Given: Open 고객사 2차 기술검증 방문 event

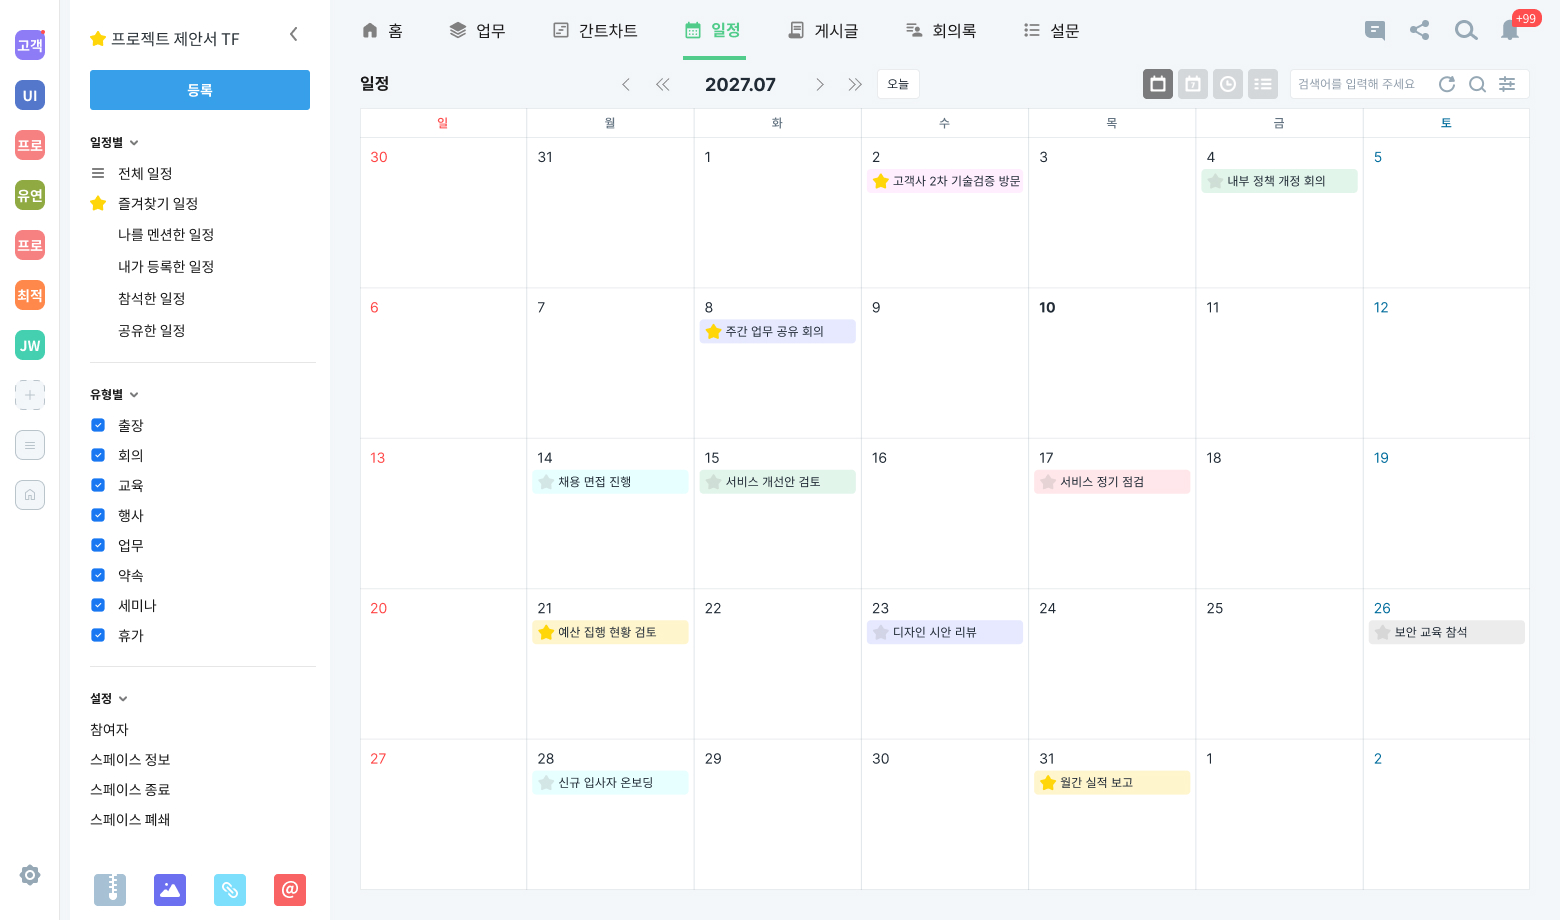Looking at the screenshot, I should coord(945,181).
